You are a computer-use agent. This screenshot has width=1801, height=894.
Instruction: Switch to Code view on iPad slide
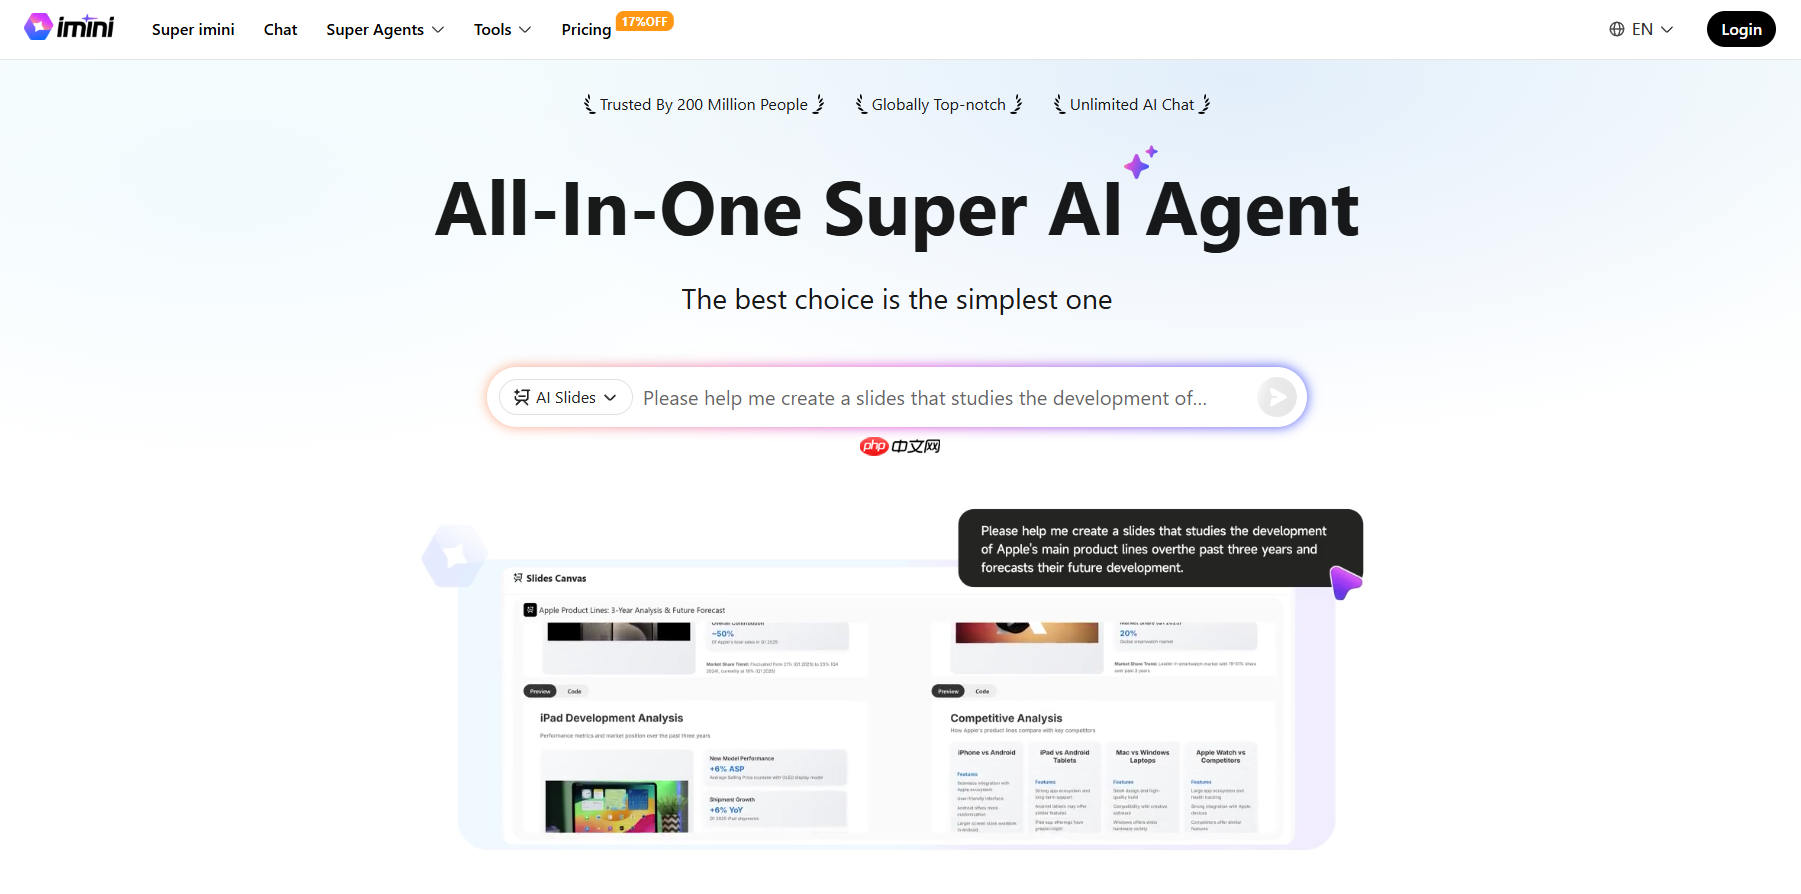pos(574,691)
